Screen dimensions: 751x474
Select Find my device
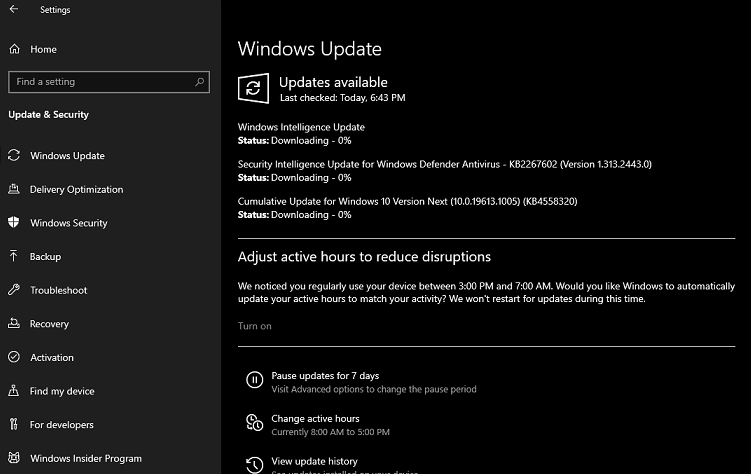click(62, 391)
